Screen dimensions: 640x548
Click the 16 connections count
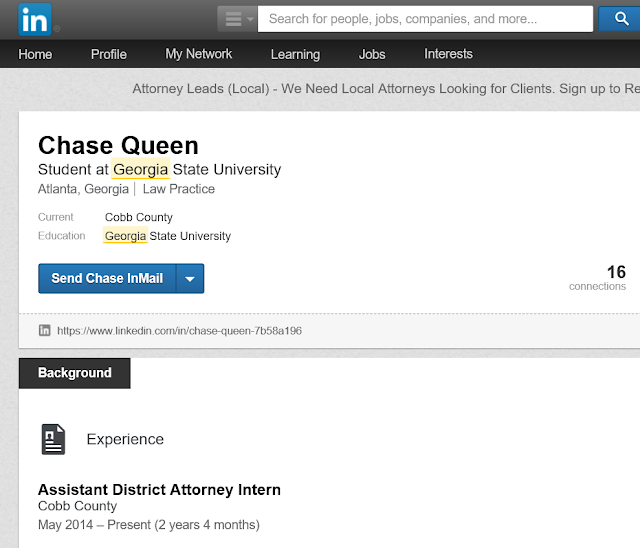(x=597, y=277)
